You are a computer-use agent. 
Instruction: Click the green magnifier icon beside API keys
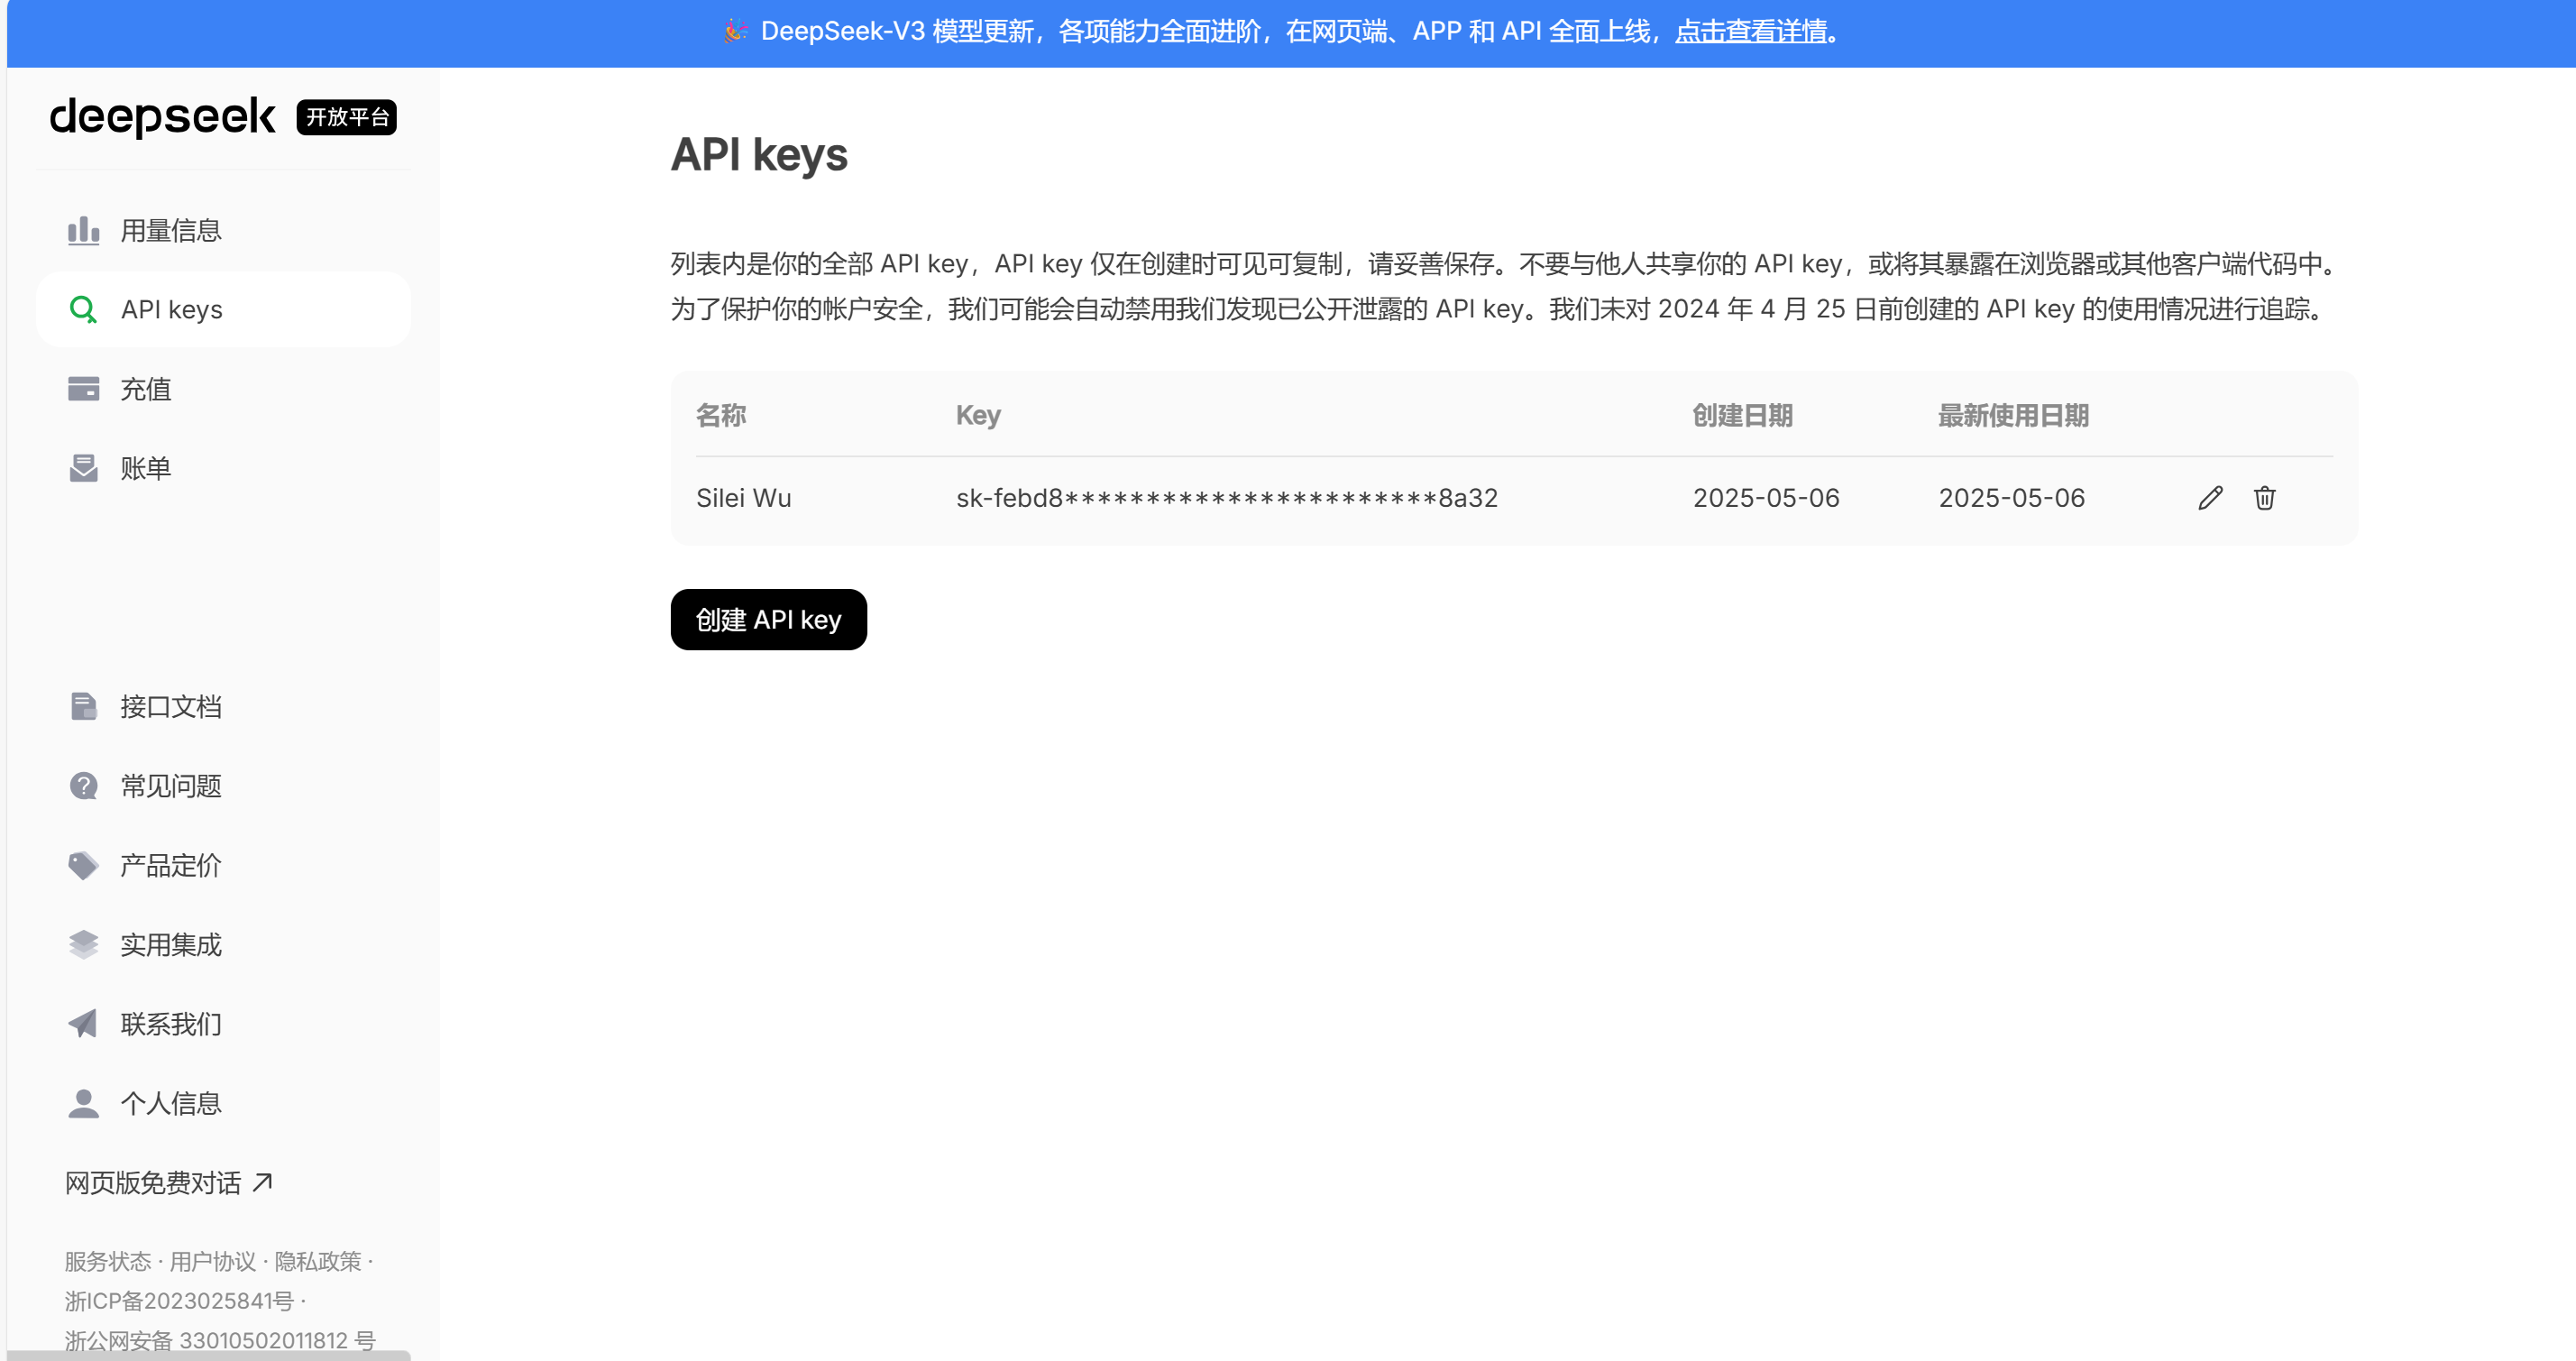tap(83, 310)
